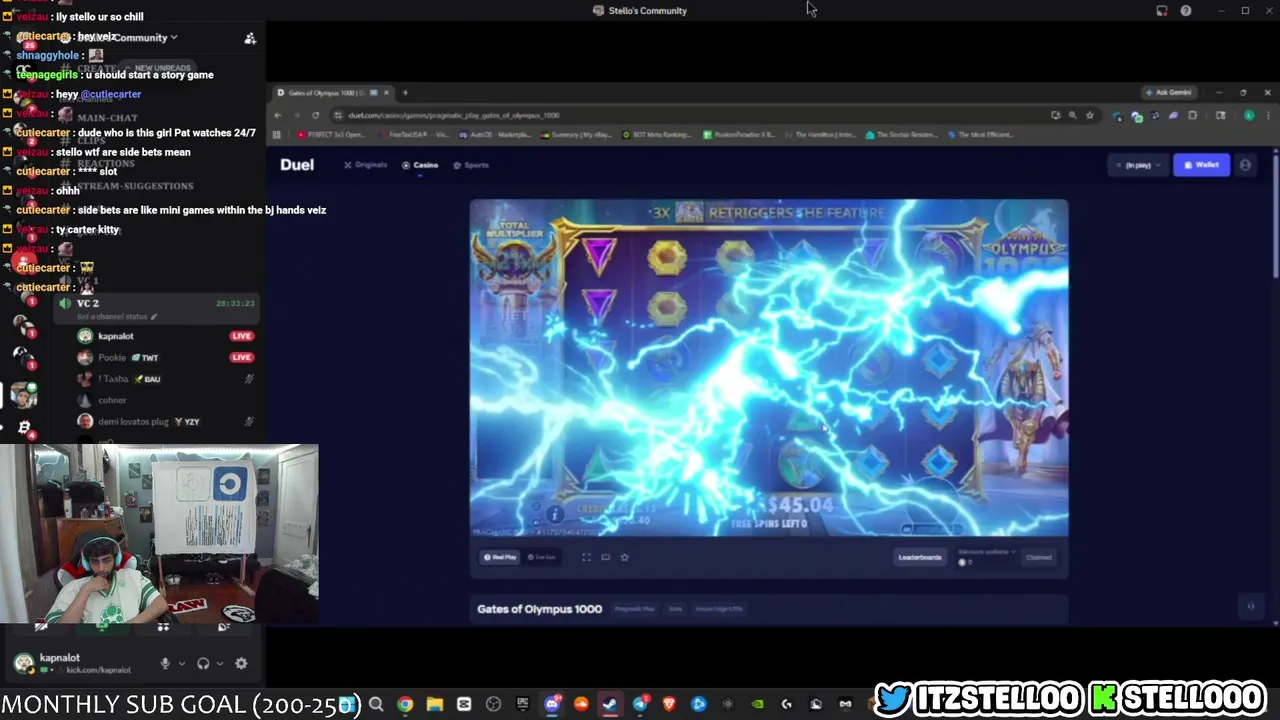Open browser zoom magnifier icon

point(1072,115)
